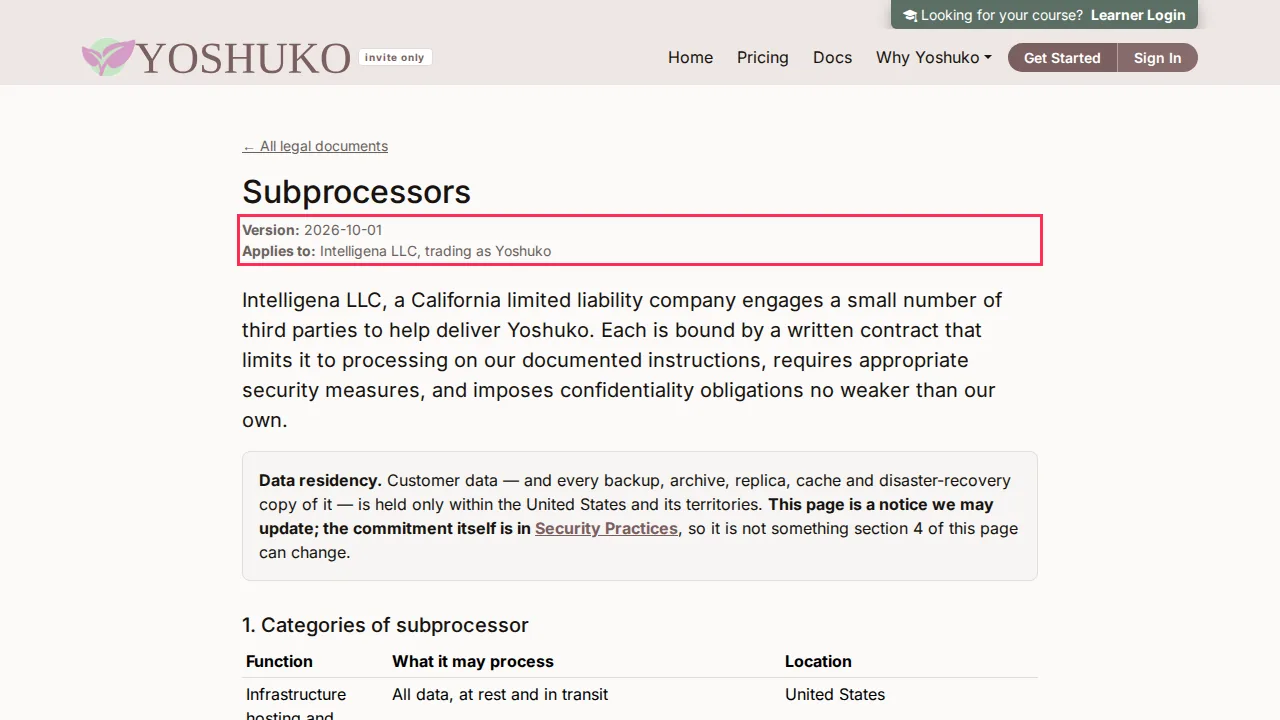
Task: Click the Applies to Intelligena LLC line
Action: point(397,251)
